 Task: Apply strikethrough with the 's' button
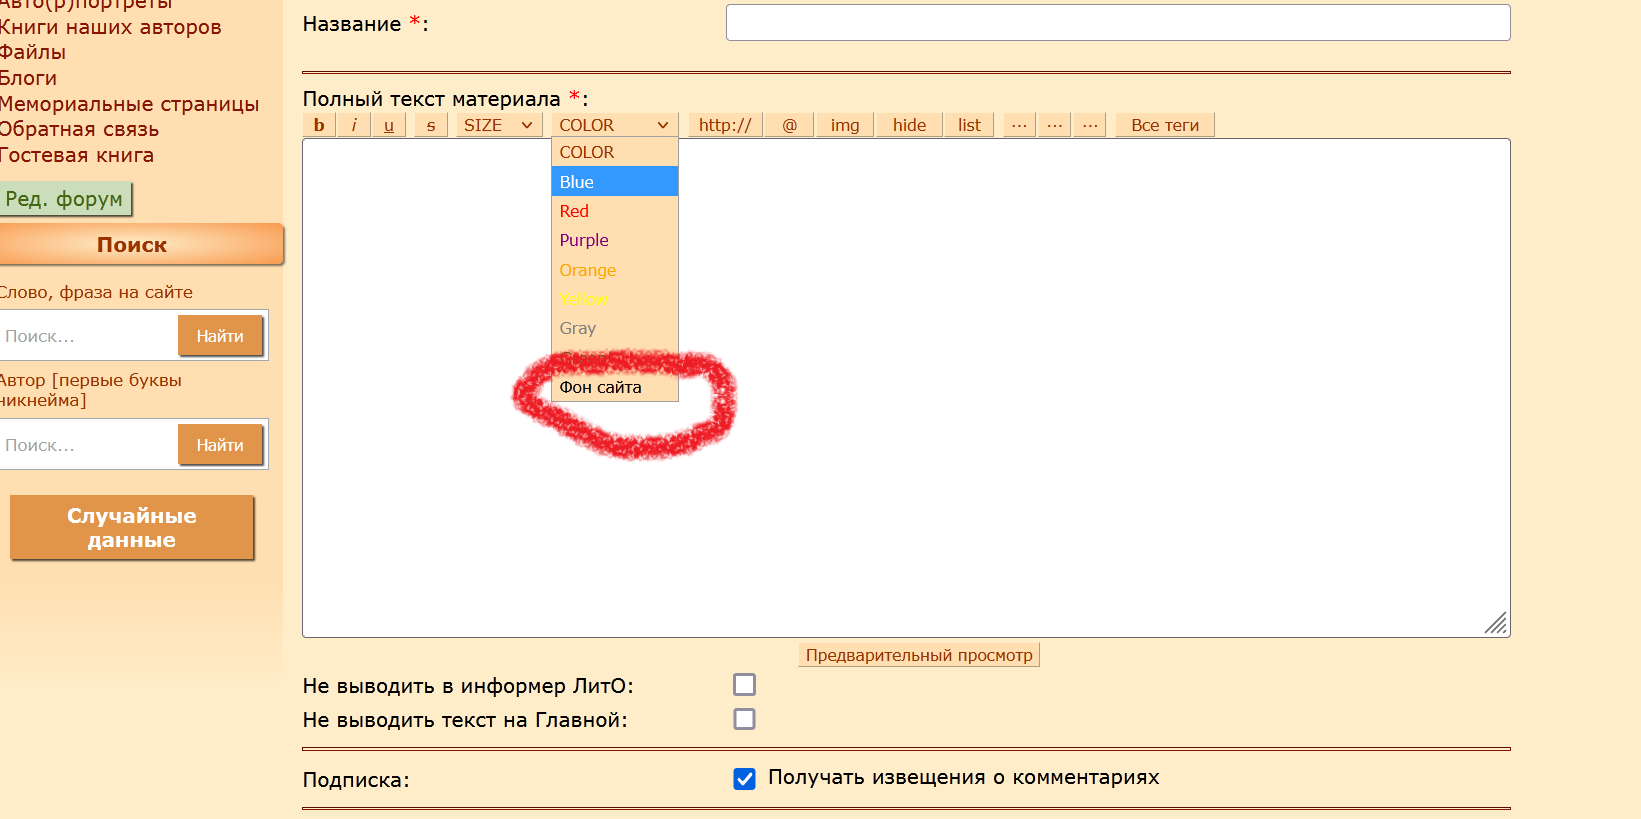coord(431,125)
